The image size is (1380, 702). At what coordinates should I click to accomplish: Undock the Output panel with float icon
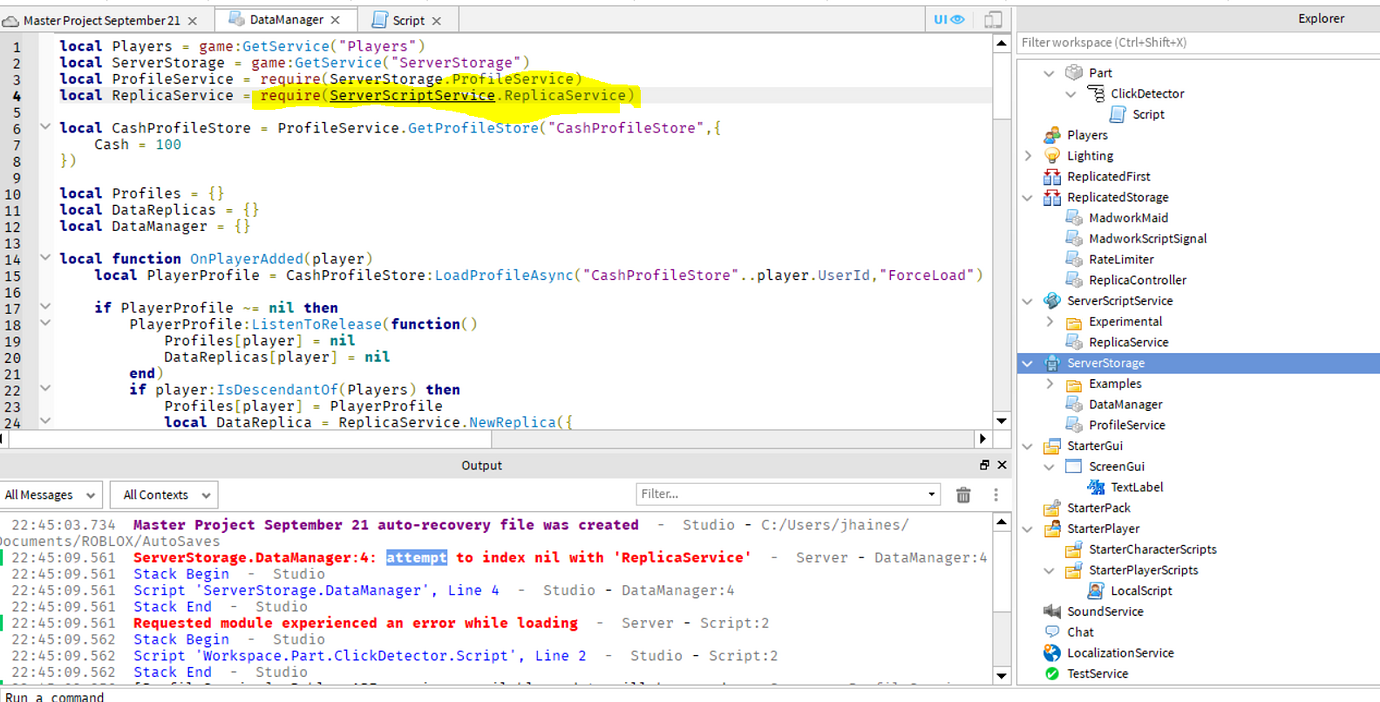point(984,465)
